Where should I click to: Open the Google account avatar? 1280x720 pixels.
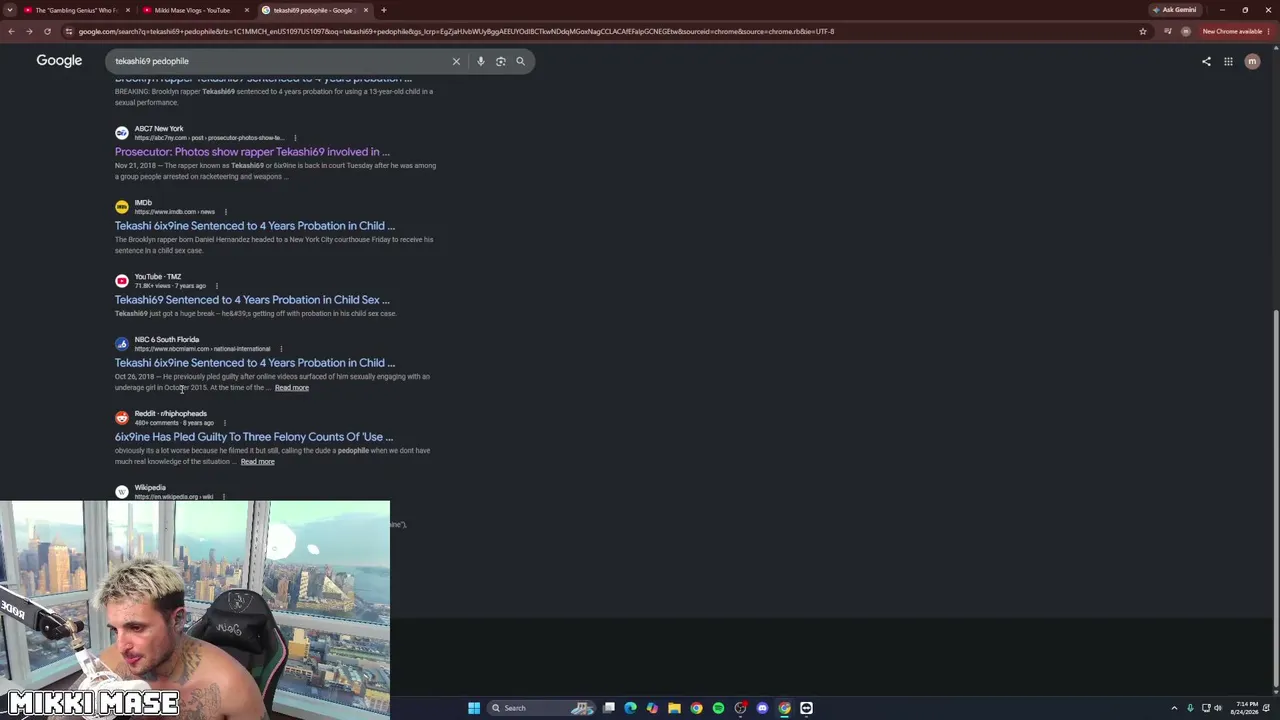pyautogui.click(x=1252, y=61)
